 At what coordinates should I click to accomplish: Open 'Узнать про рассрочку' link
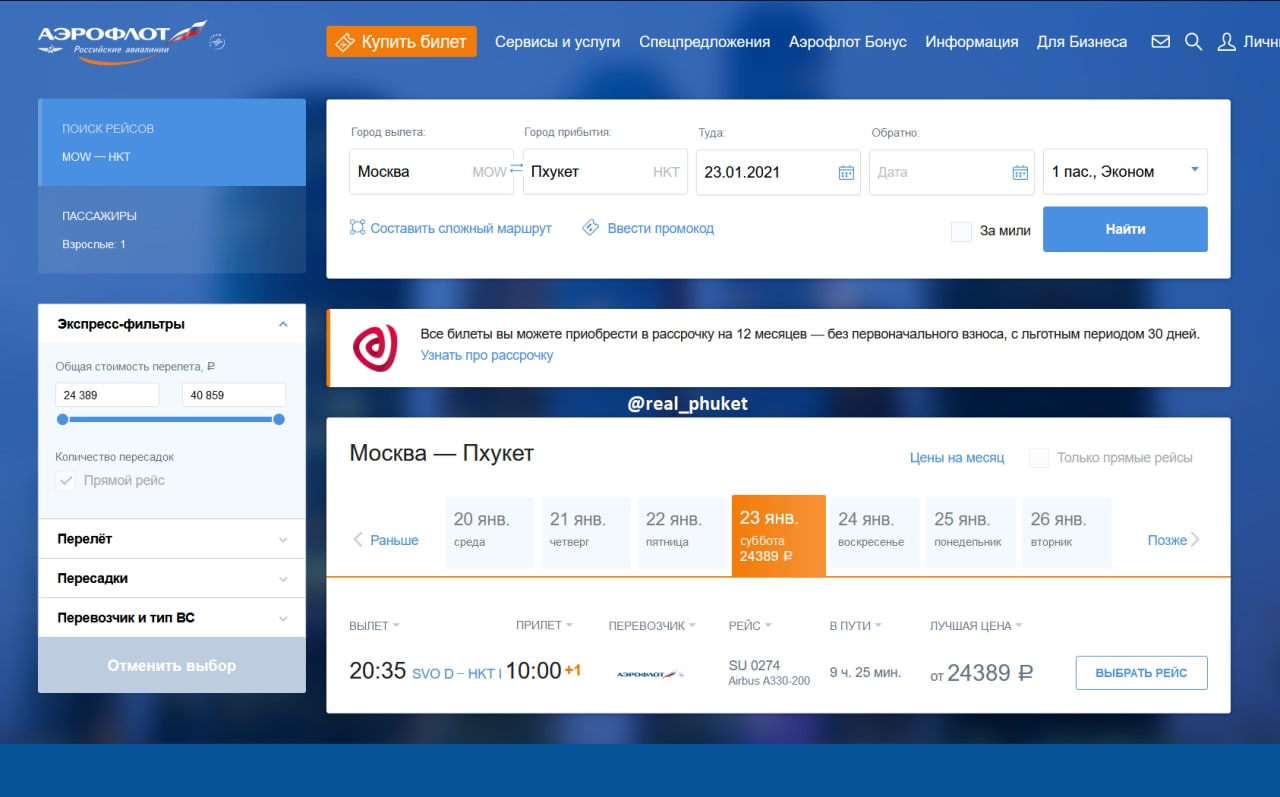487,355
